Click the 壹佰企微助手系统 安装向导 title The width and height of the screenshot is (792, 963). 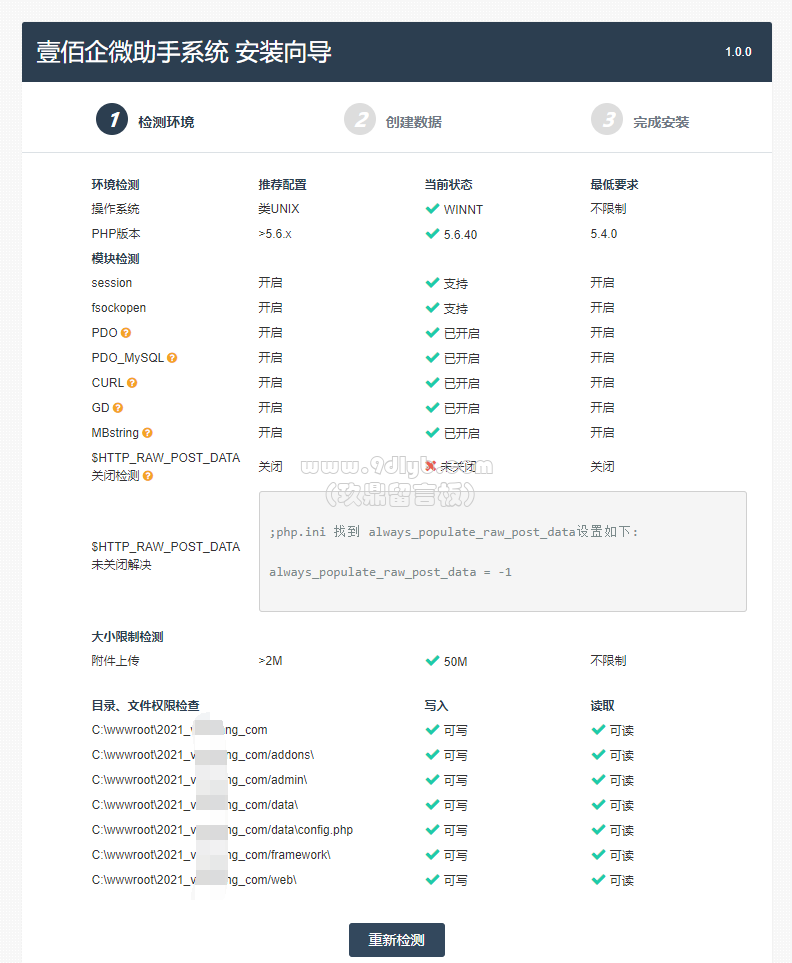(184, 52)
